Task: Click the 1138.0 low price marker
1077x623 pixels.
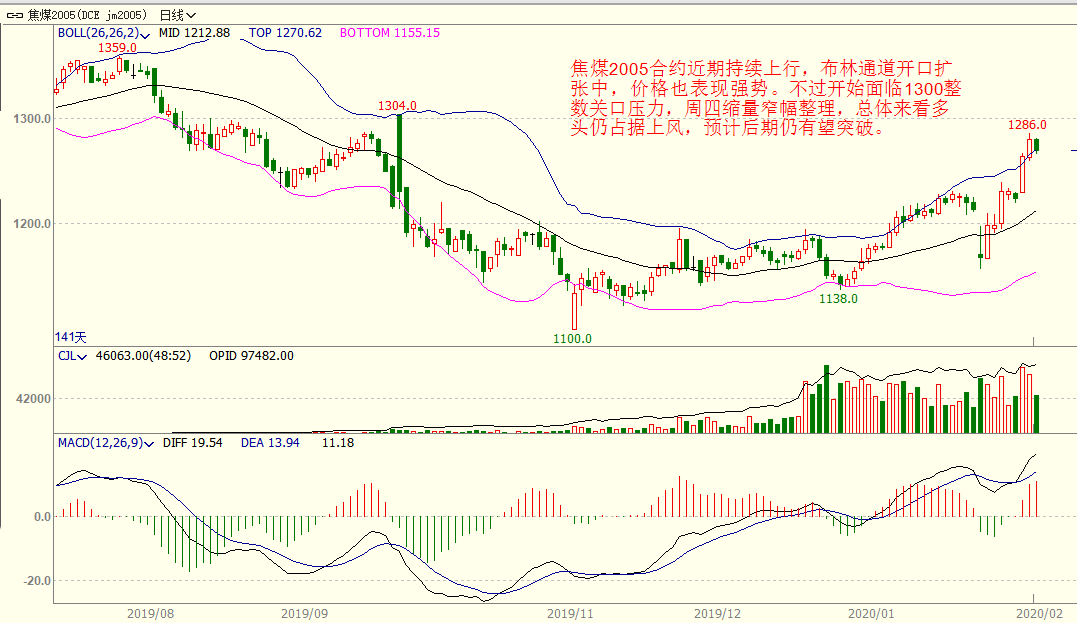Action: pos(838,299)
